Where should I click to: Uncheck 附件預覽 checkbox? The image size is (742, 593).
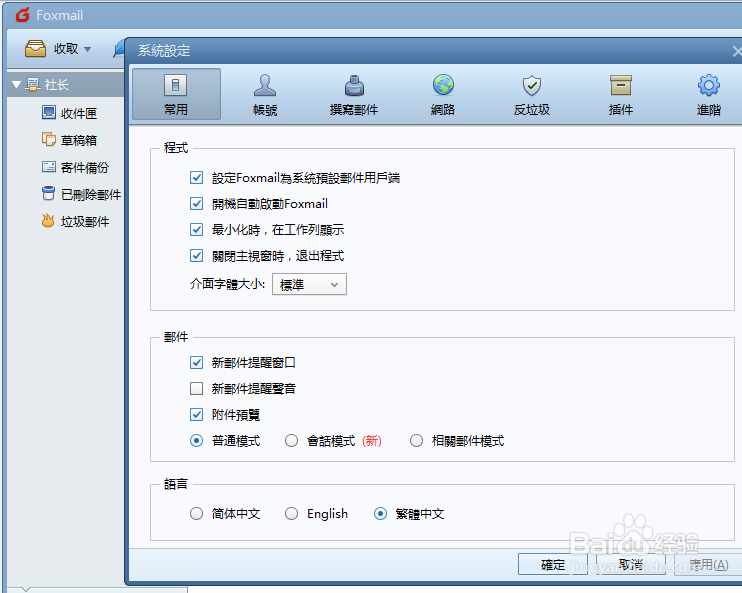coord(196,415)
